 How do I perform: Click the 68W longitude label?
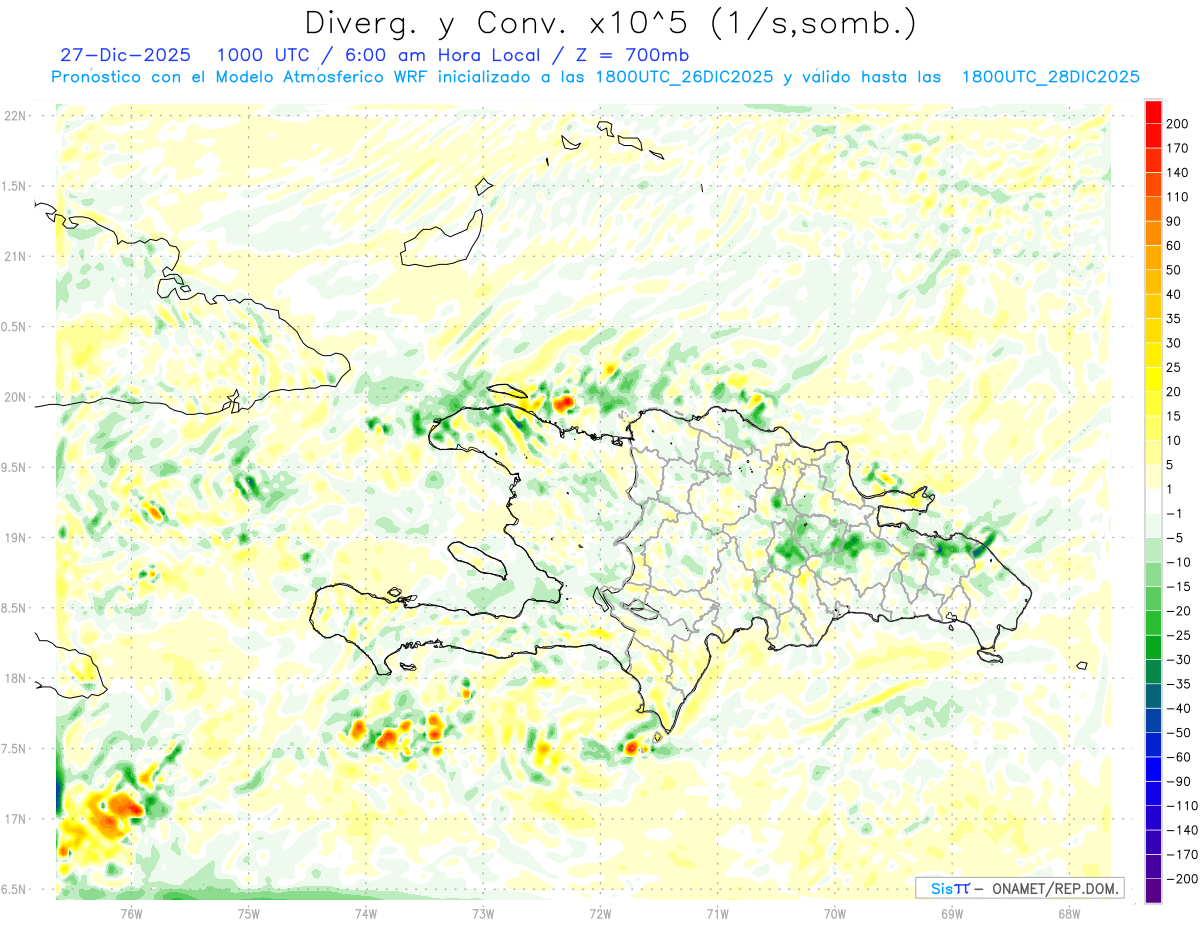point(1069,914)
